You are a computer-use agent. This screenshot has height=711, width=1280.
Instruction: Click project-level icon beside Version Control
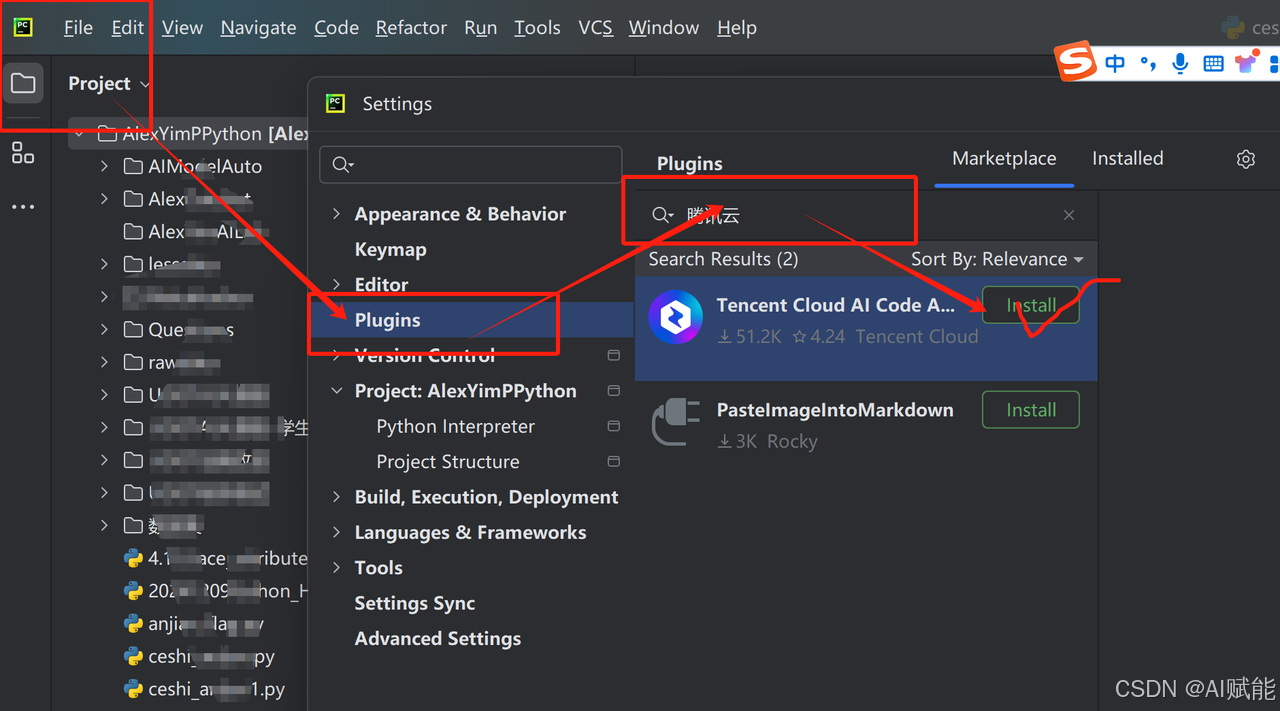(614, 355)
